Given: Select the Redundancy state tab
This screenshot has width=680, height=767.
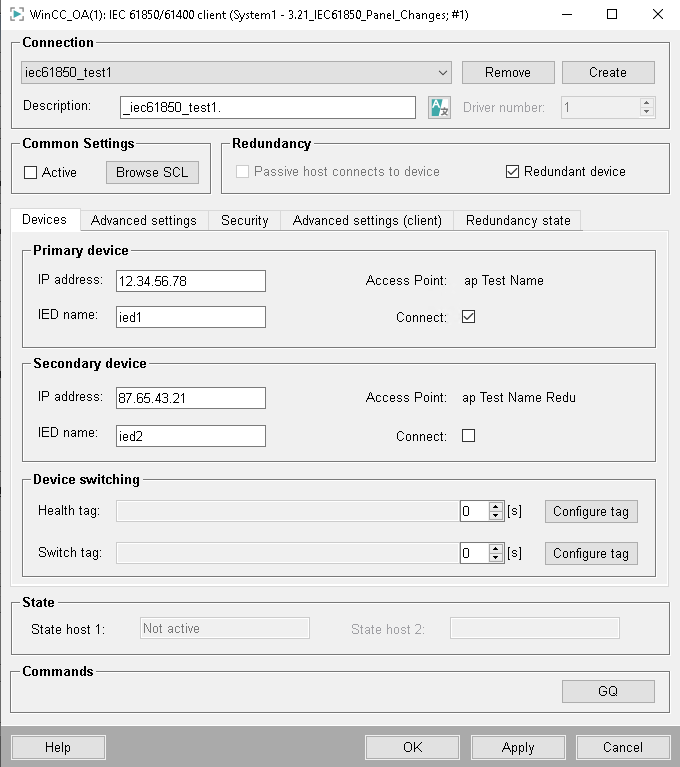Looking at the screenshot, I should point(517,220).
